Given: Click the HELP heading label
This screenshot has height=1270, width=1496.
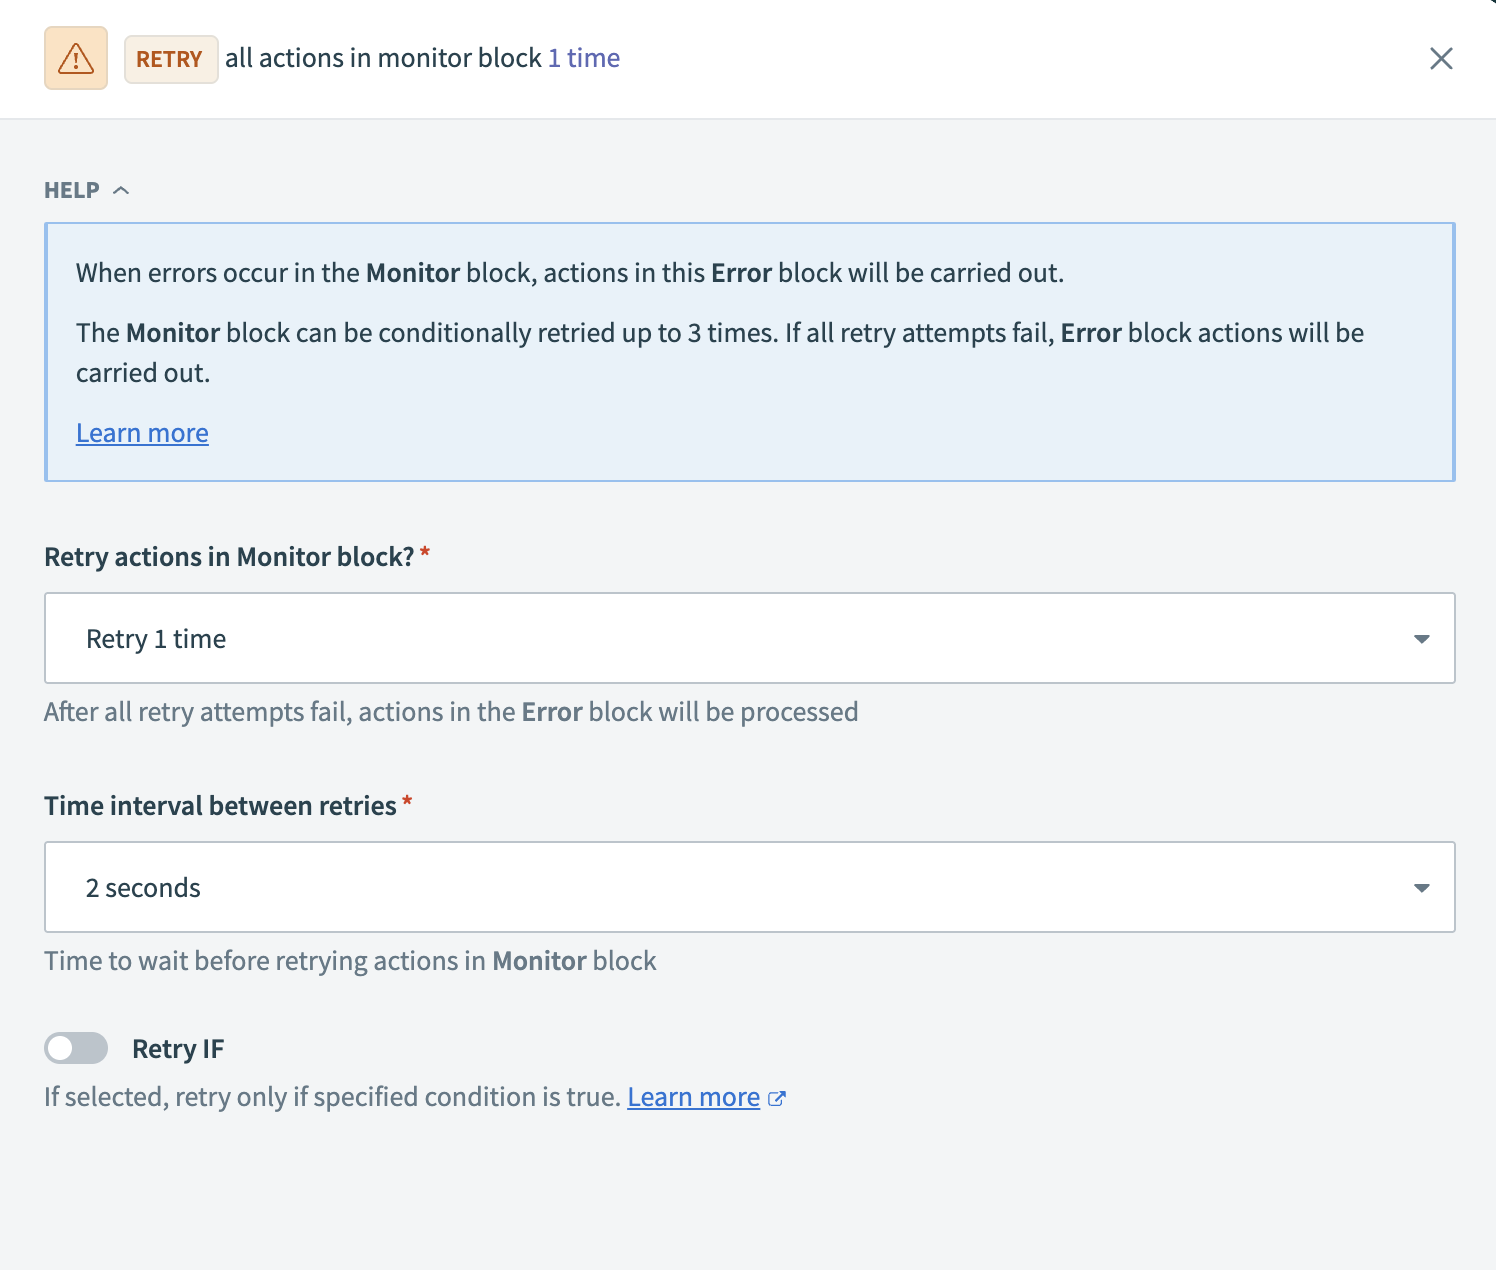Looking at the screenshot, I should (71, 189).
